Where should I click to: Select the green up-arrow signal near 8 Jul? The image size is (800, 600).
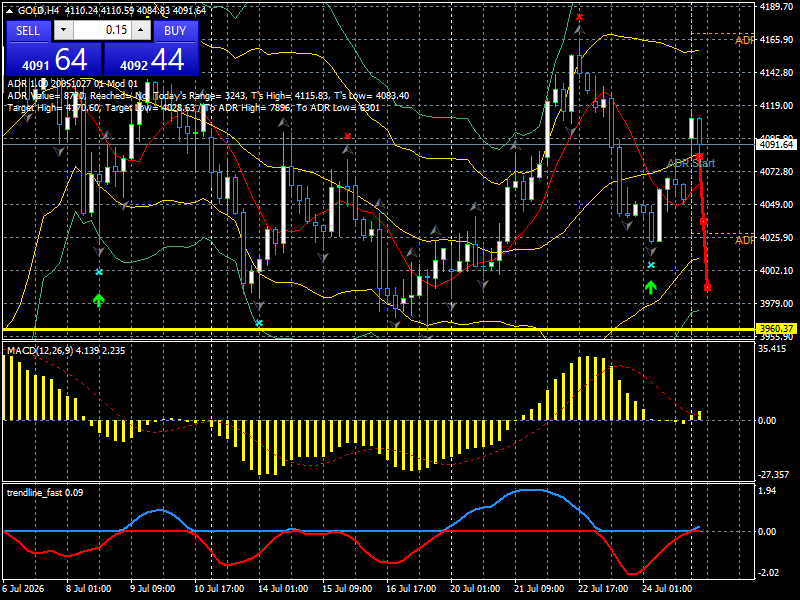[98, 300]
